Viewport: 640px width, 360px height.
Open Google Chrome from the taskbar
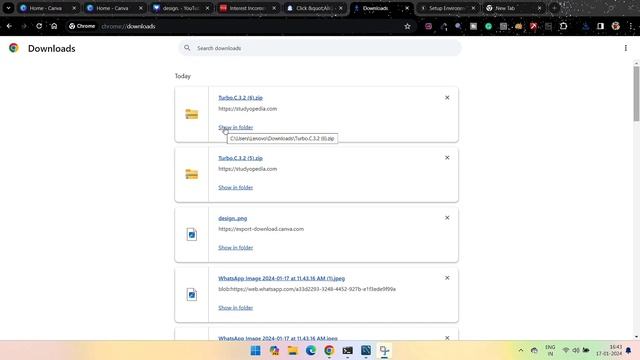coord(329,351)
